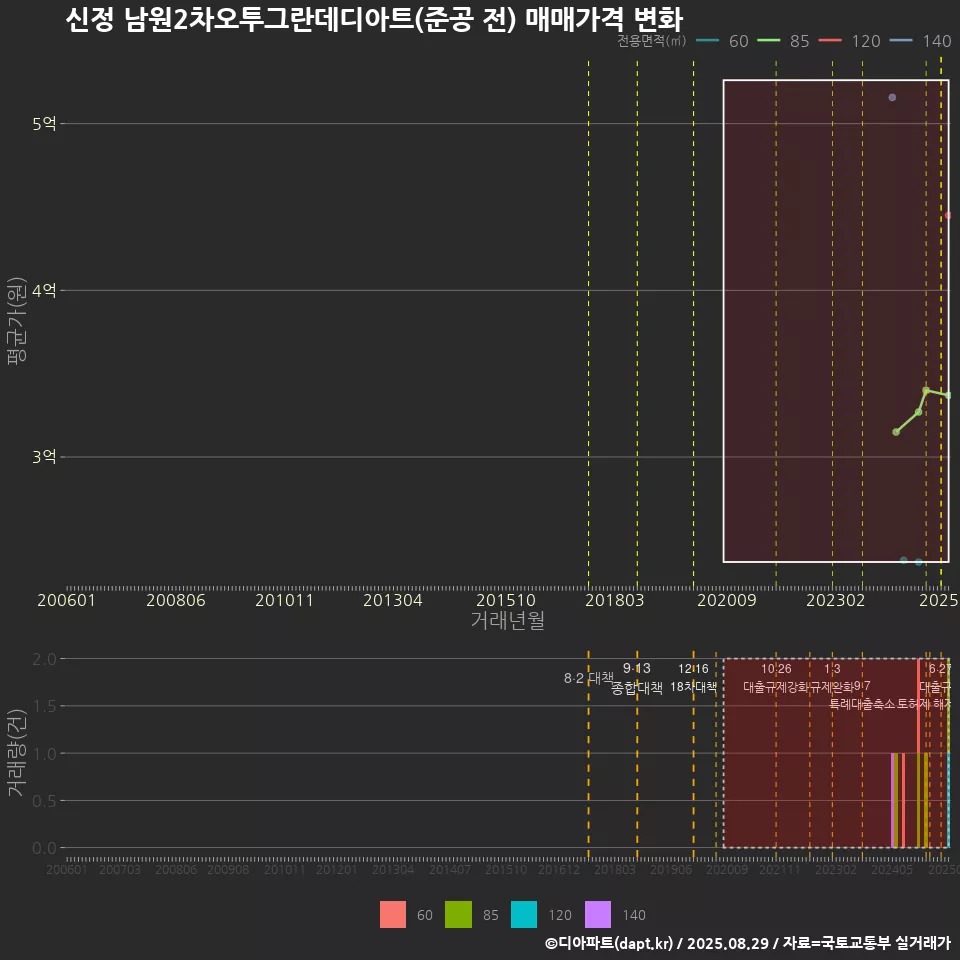This screenshot has width=960, height=960.
Task: Click the '전용면적(㎡)' legend heading
Action: coord(651,41)
